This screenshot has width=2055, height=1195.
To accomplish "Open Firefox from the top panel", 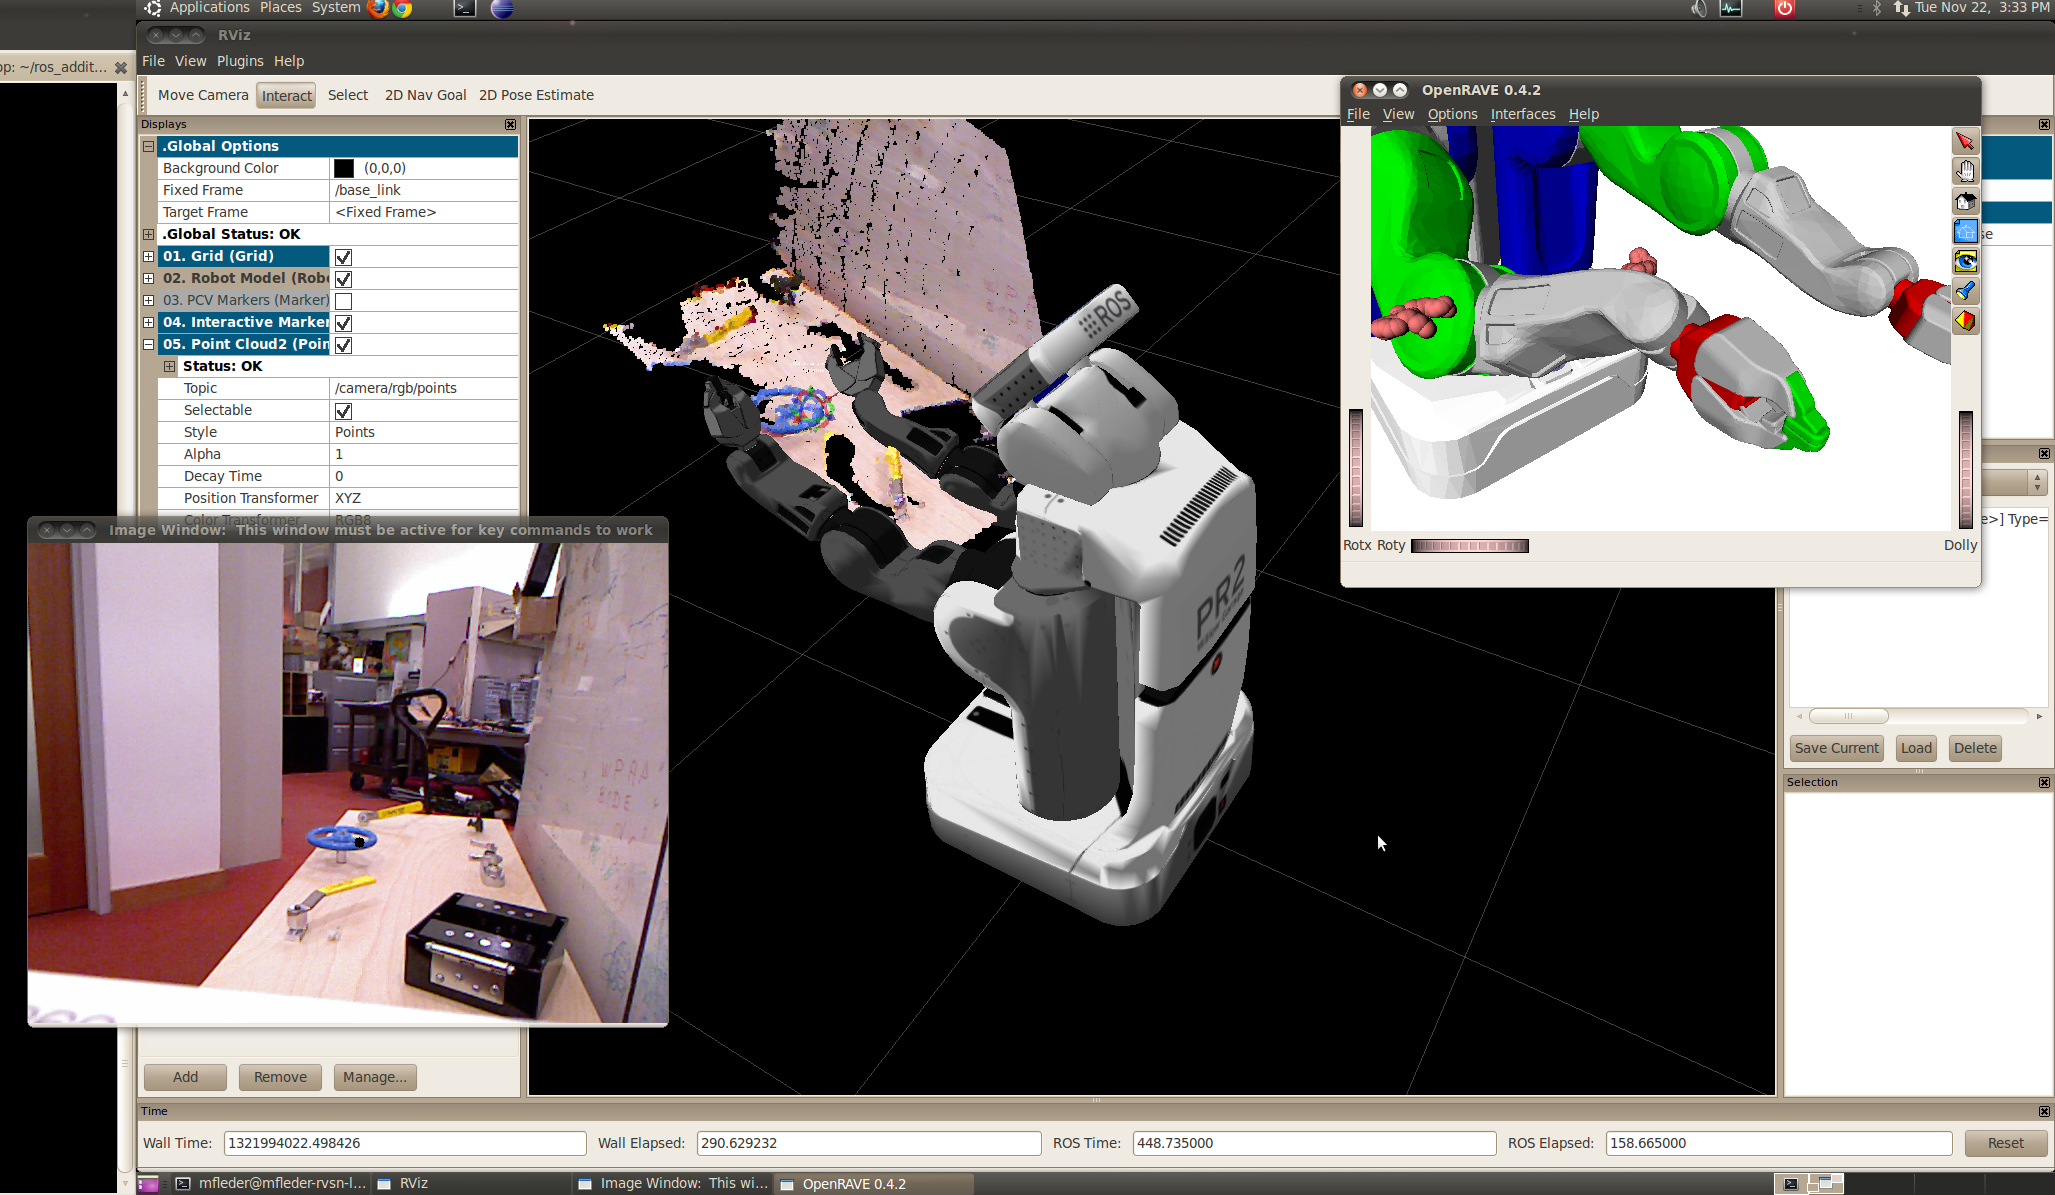I will (x=378, y=9).
